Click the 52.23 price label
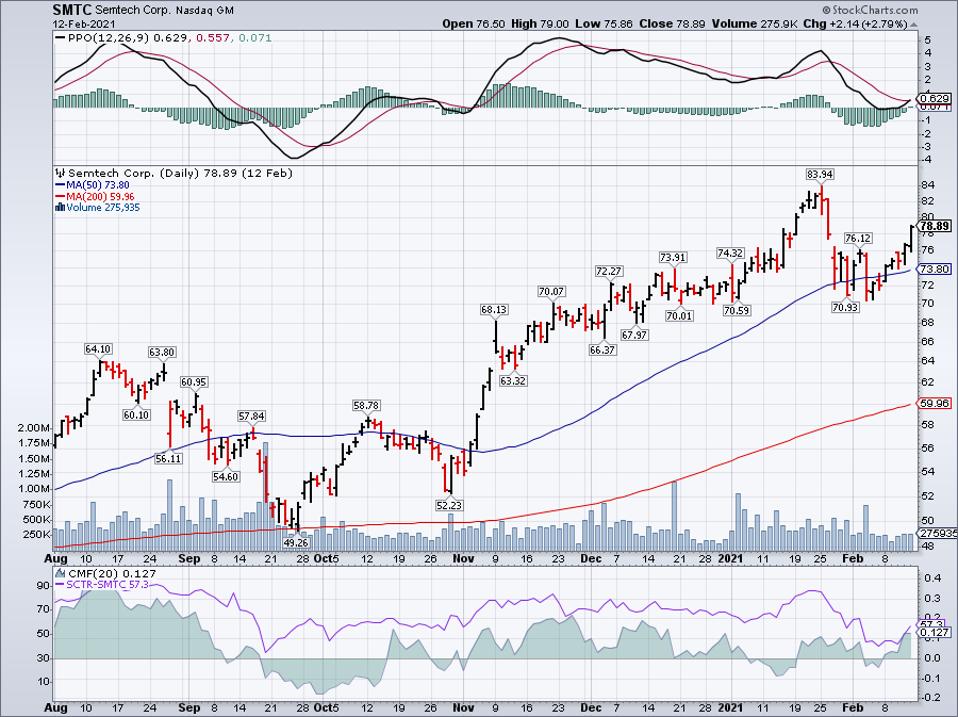958x717 pixels. click(x=448, y=505)
